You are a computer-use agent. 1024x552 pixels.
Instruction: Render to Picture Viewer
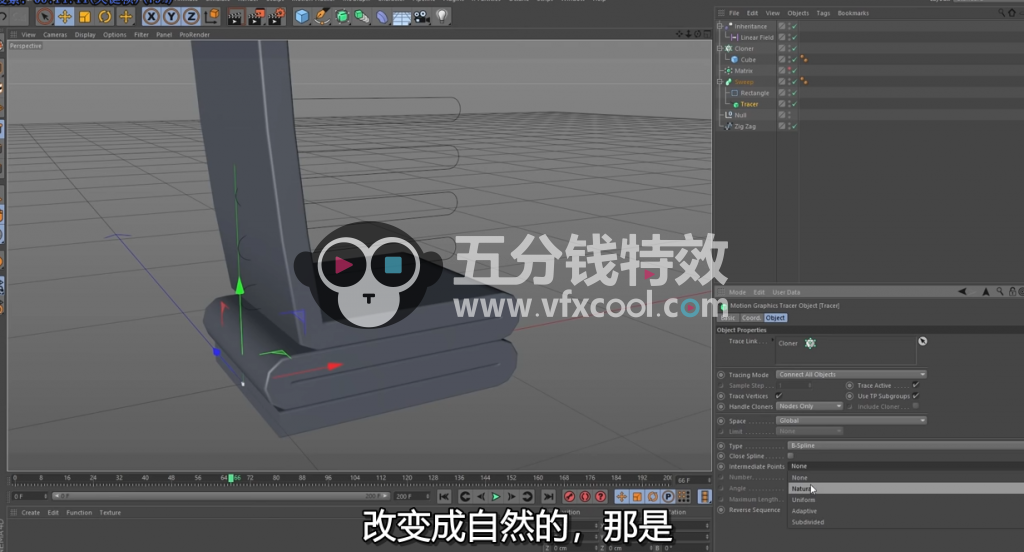coord(256,17)
